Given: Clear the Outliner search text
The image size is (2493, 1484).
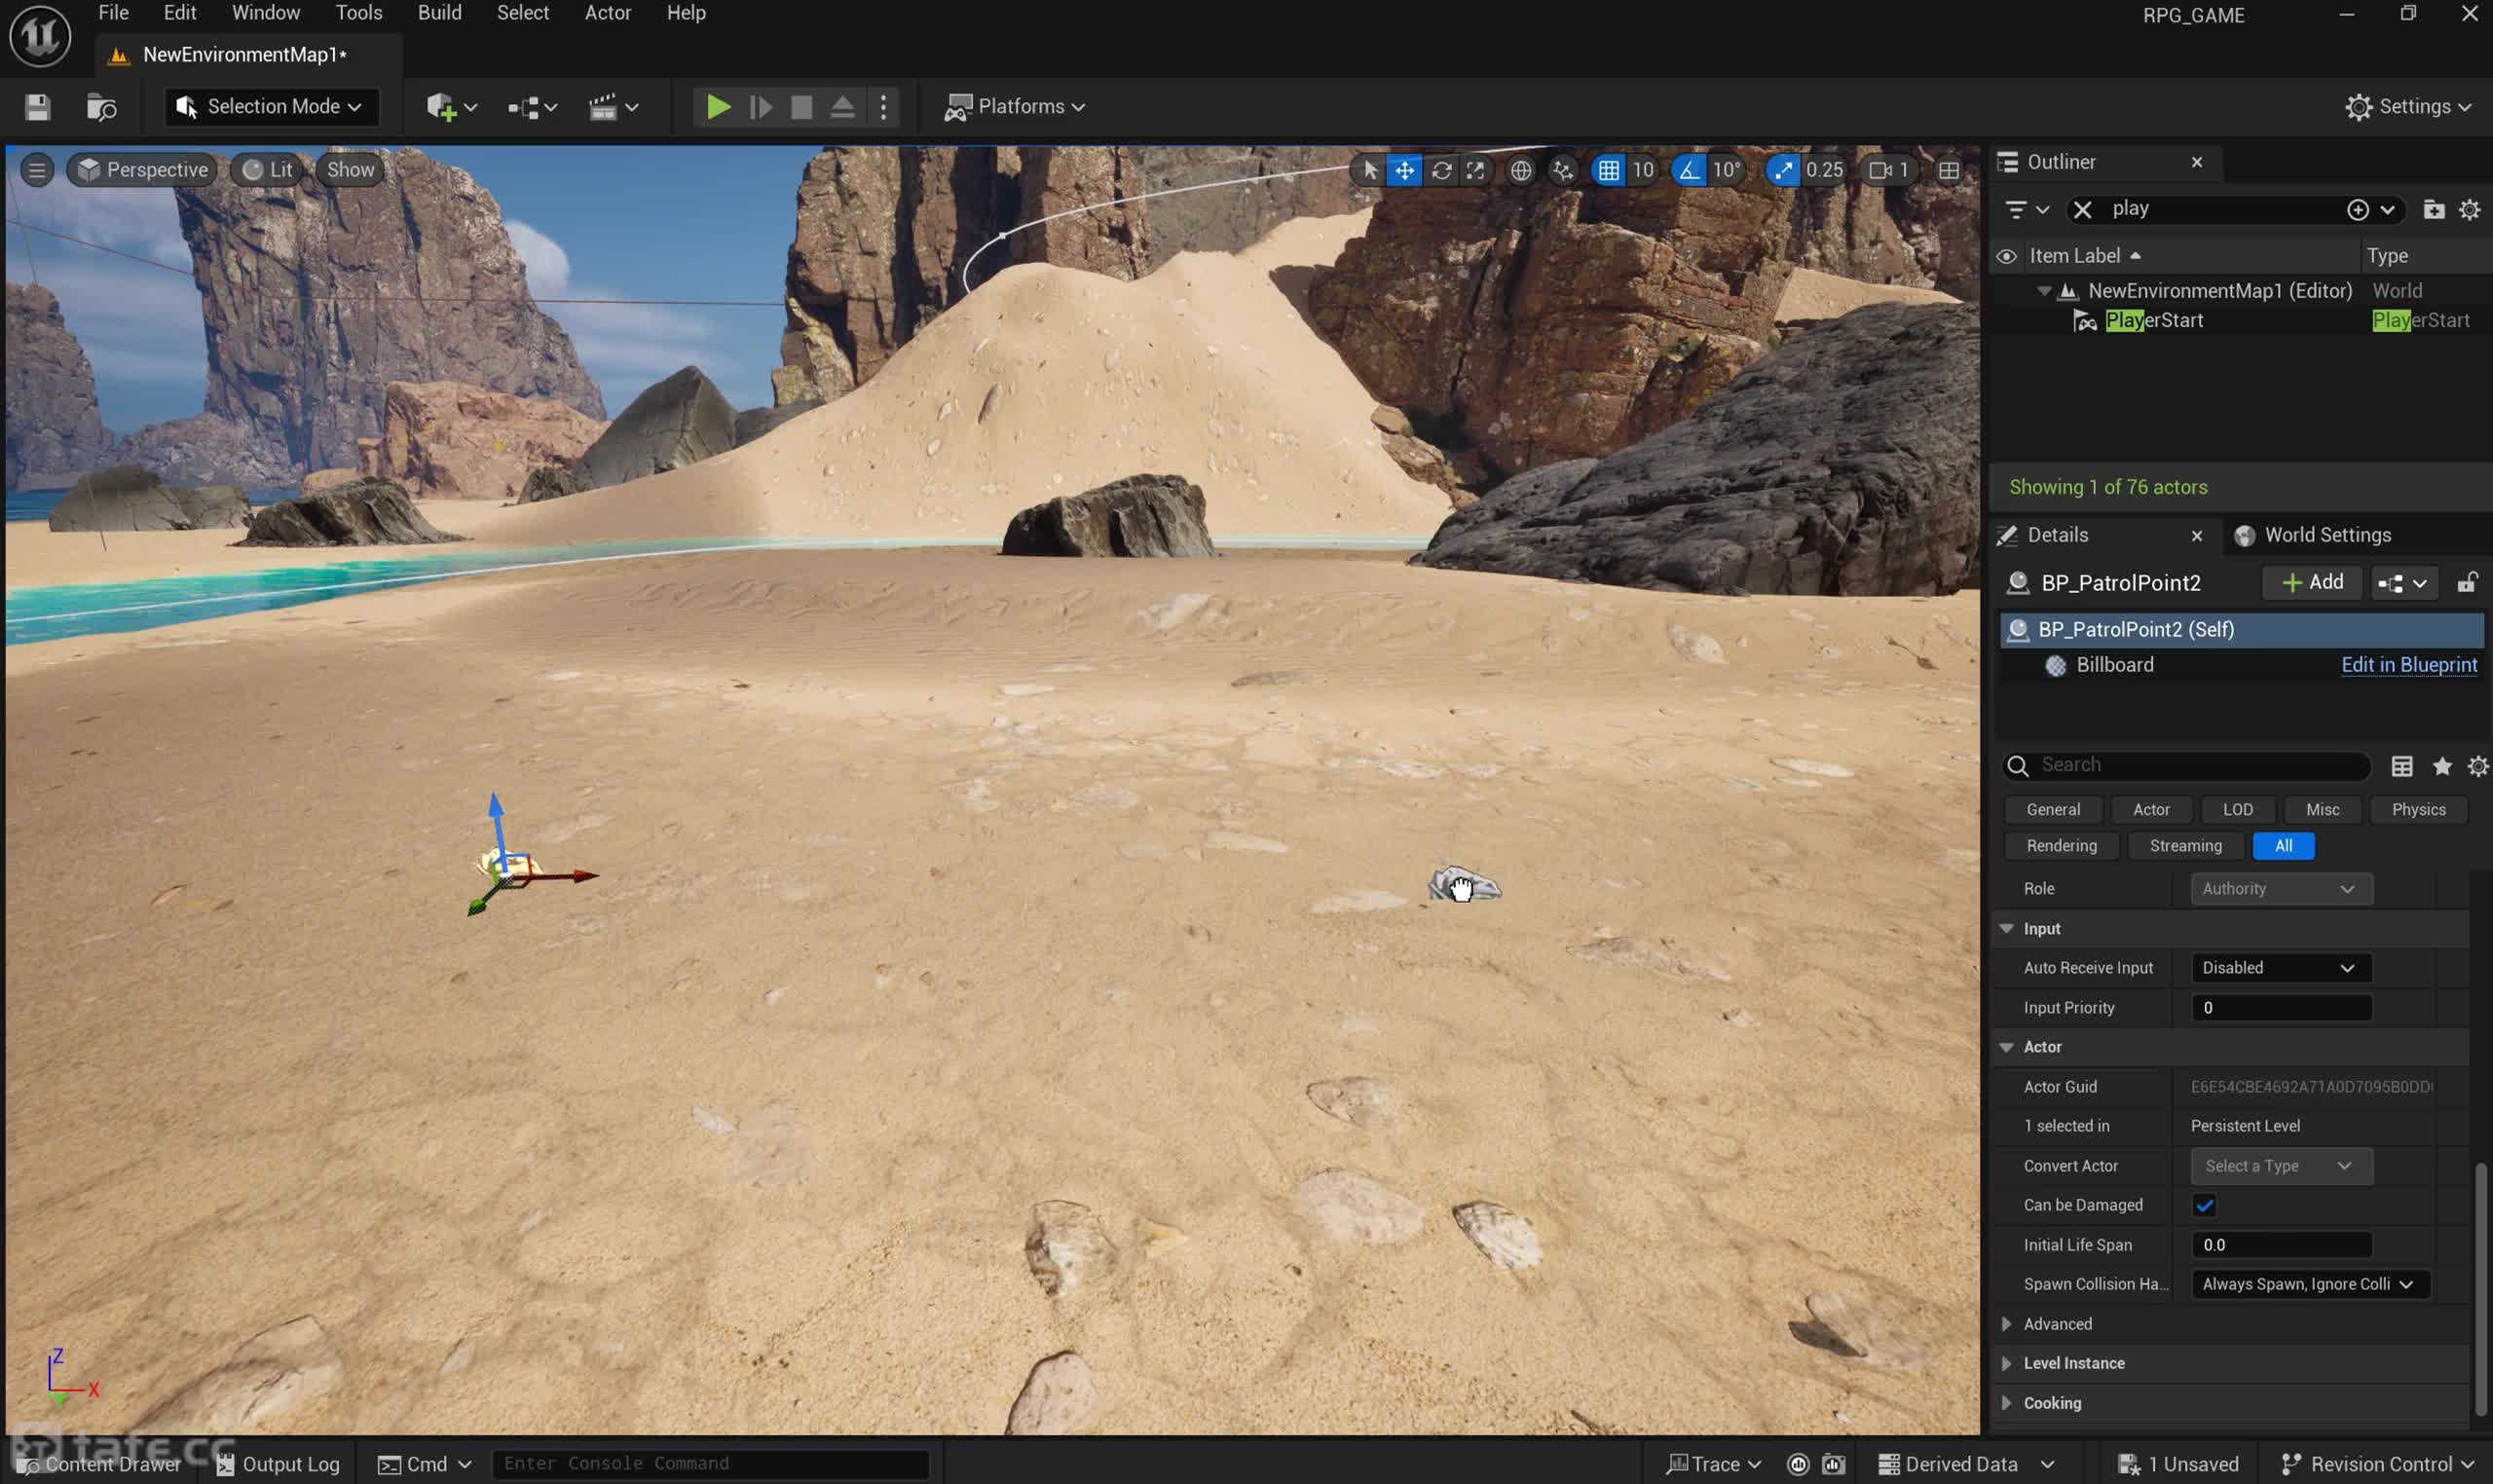Looking at the screenshot, I should pyautogui.click(x=2082, y=209).
